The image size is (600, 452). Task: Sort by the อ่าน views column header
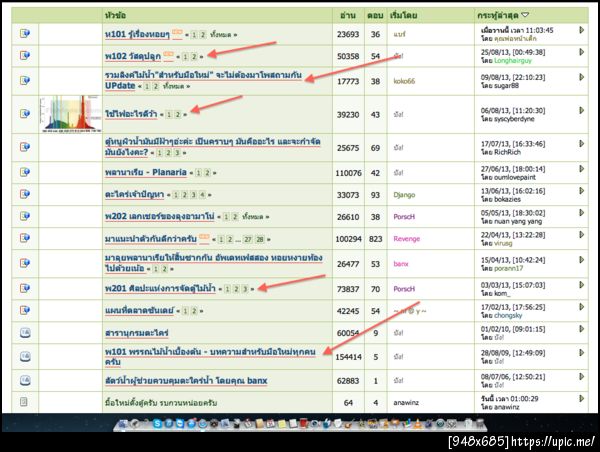348,15
